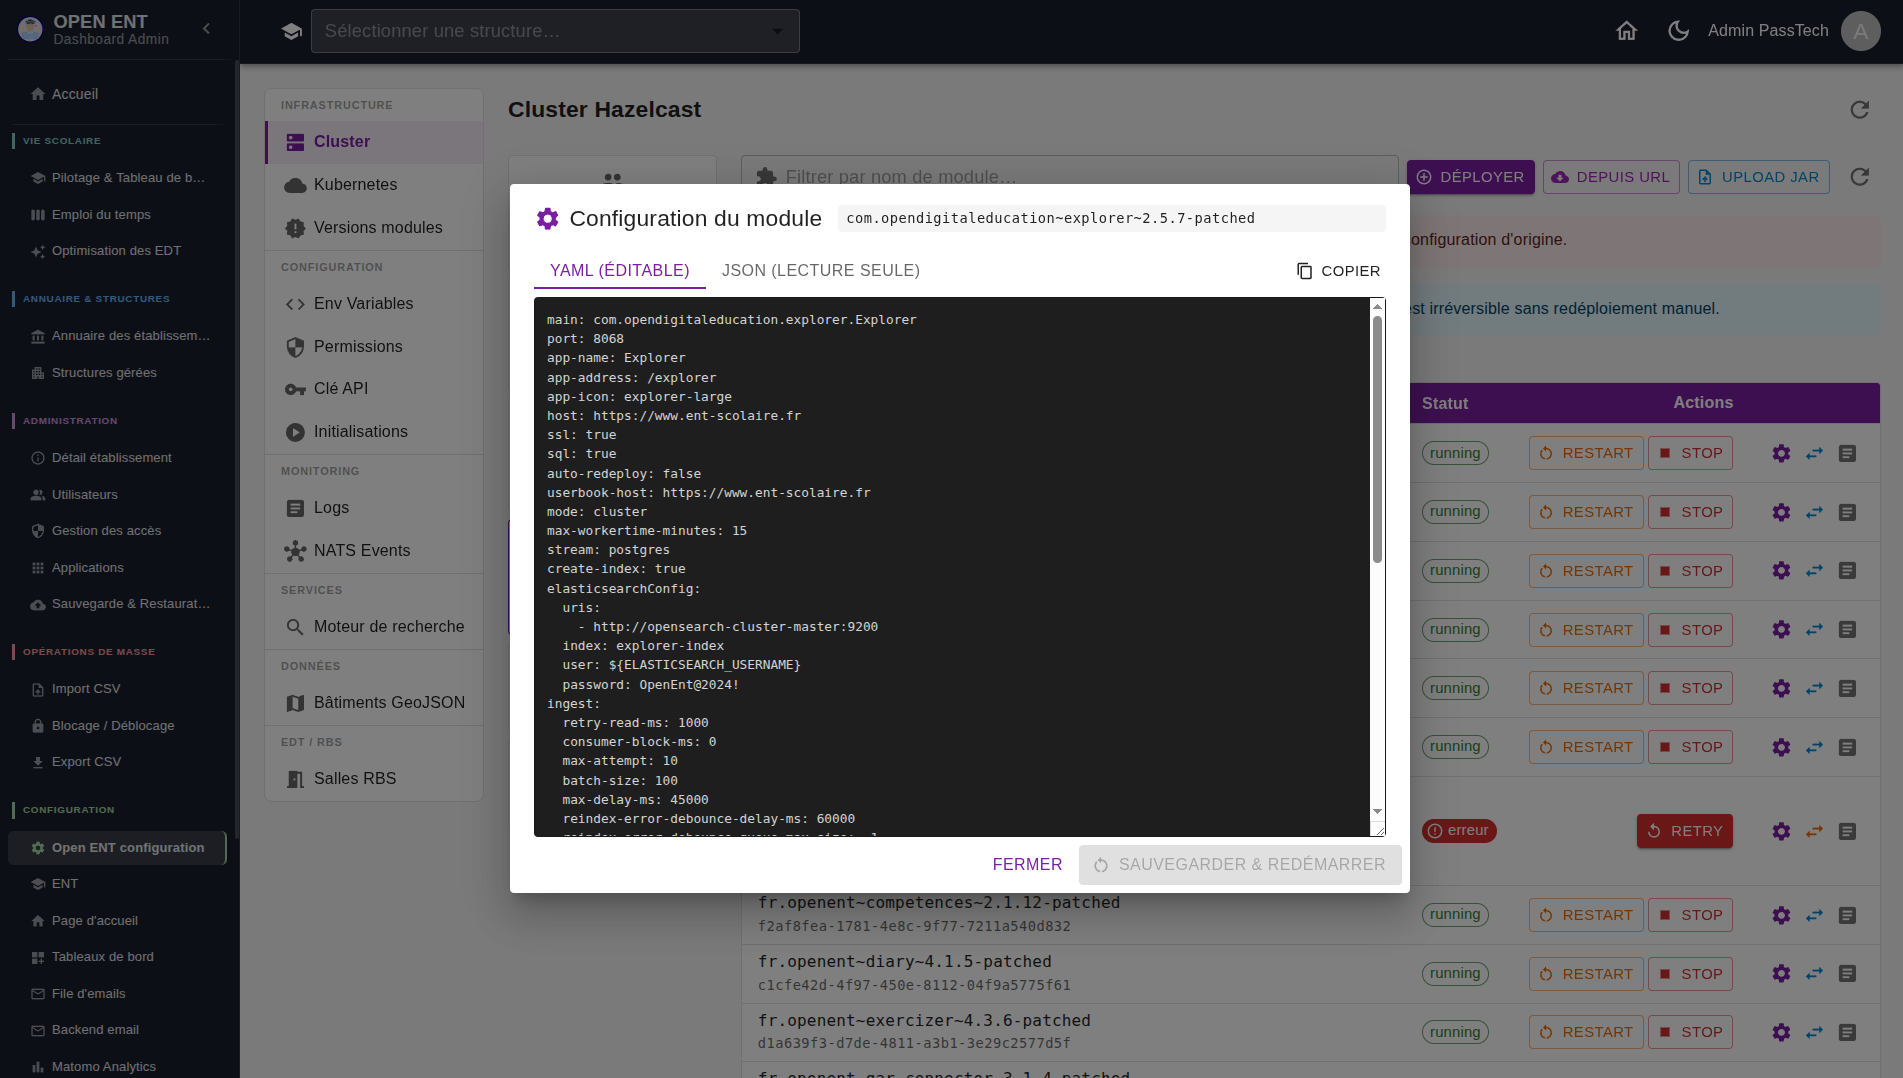Open logs icon for fr.openent~exercizer row
This screenshot has width=1903, height=1078.
[x=1847, y=1032]
